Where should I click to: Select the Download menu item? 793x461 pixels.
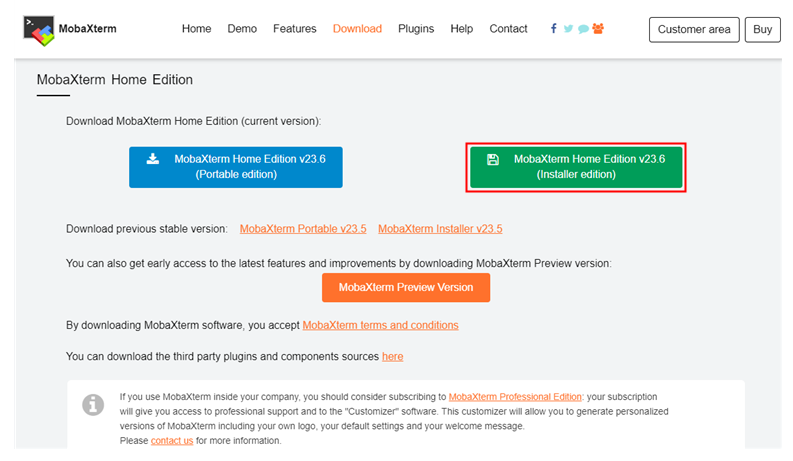(357, 29)
